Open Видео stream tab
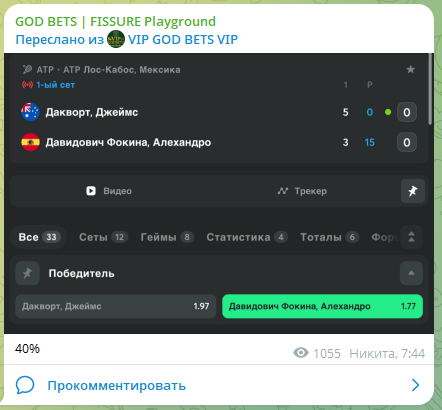This screenshot has width=442, height=410. (x=109, y=191)
